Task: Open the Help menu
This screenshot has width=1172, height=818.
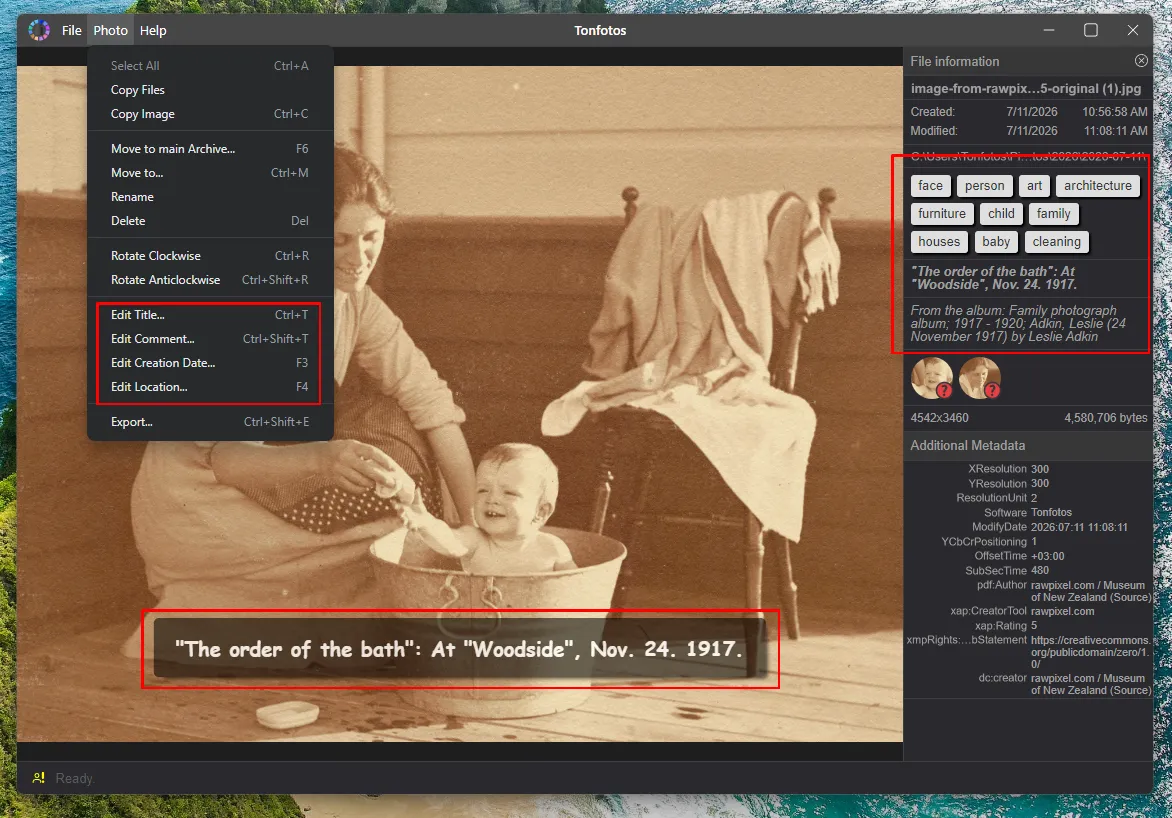Action: pyautogui.click(x=153, y=31)
